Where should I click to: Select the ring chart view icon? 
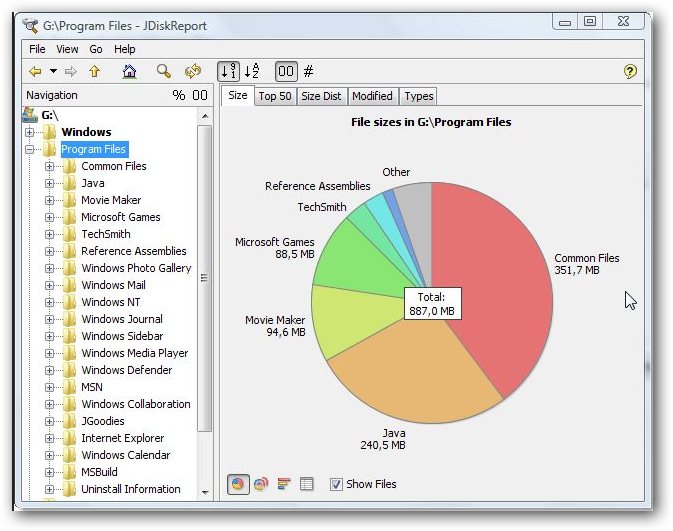click(261, 484)
